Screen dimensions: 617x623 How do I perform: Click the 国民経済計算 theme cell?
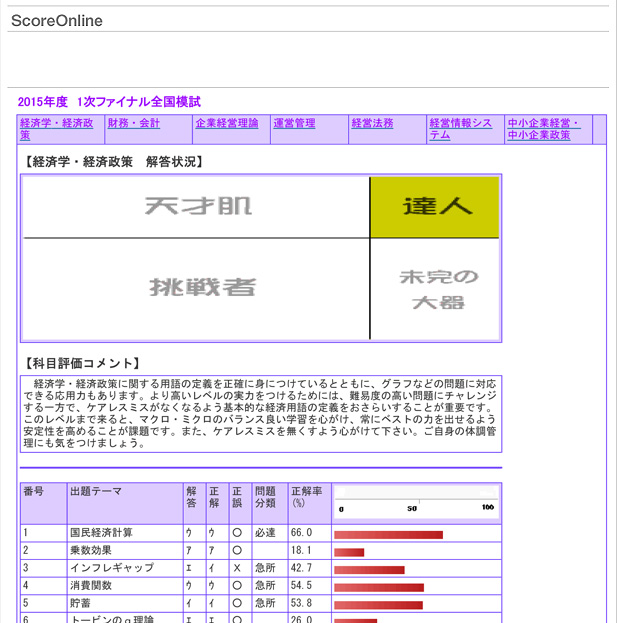pyautogui.click(x=125, y=533)
